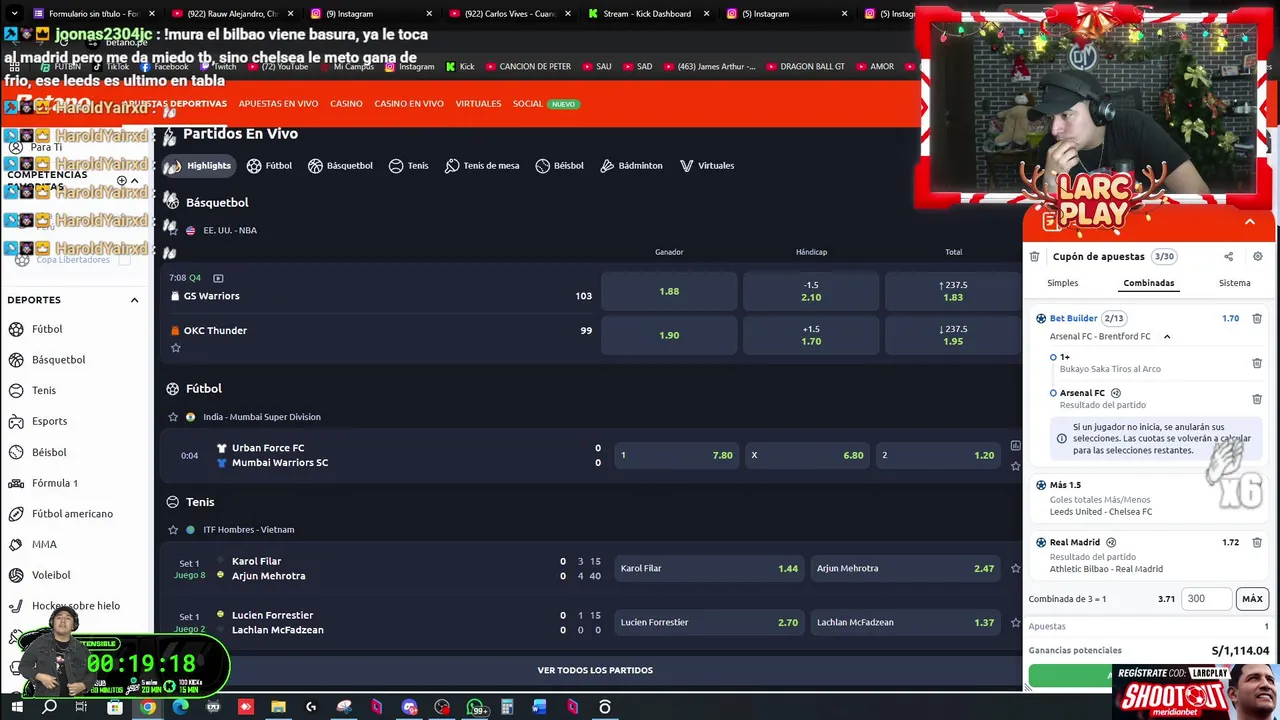This screenshot has width=1280, height=720.
Task: Favorite India Mumbai Super Division league star
Action: tap(173, 417)
